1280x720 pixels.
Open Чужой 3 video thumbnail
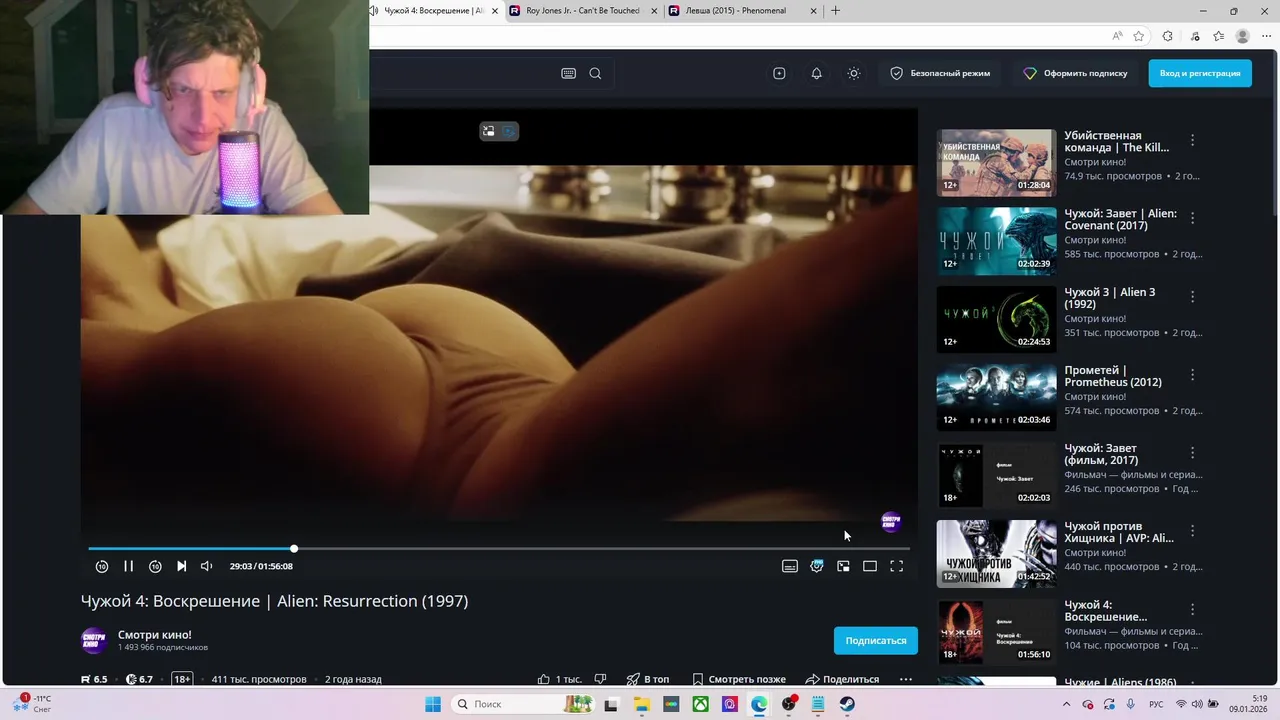[996, 319]
